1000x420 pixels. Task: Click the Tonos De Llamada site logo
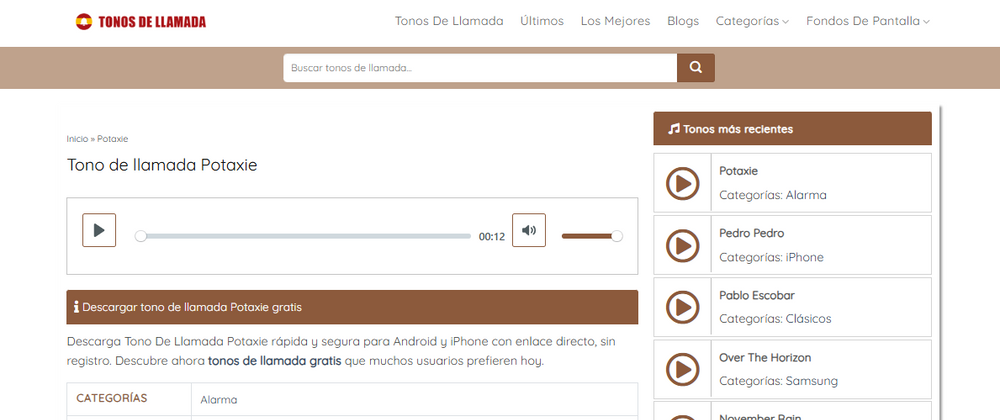141,22
